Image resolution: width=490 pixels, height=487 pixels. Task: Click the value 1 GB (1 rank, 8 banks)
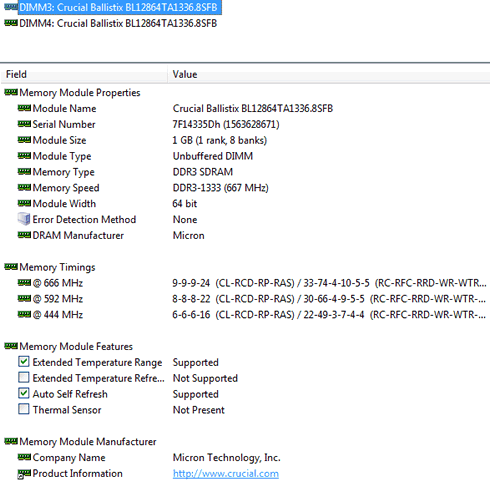[x=220, y=140]
